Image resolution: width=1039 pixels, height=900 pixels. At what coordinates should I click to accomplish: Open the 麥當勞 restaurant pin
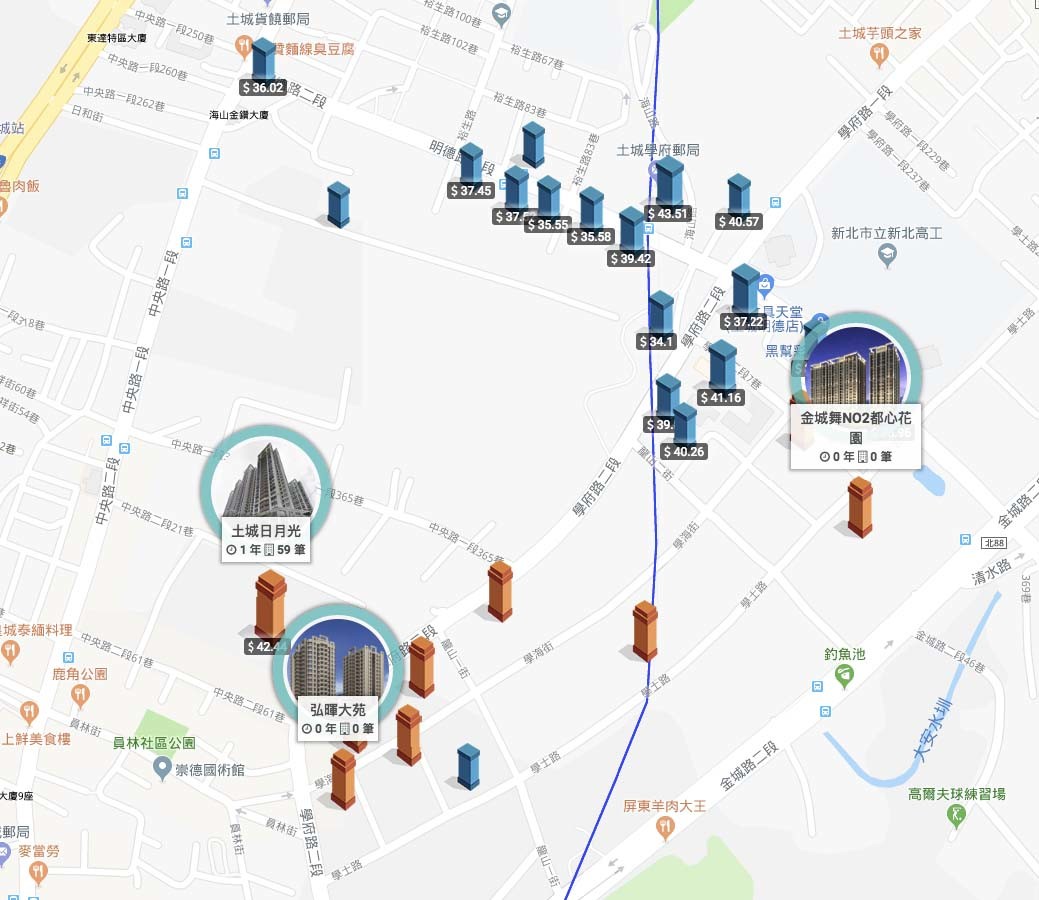[x=38, y=872]
